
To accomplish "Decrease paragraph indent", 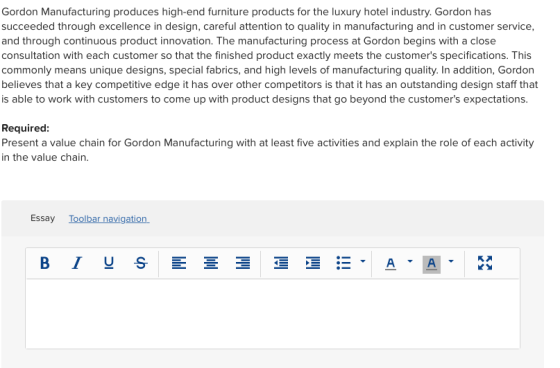I will click(281, 263).
